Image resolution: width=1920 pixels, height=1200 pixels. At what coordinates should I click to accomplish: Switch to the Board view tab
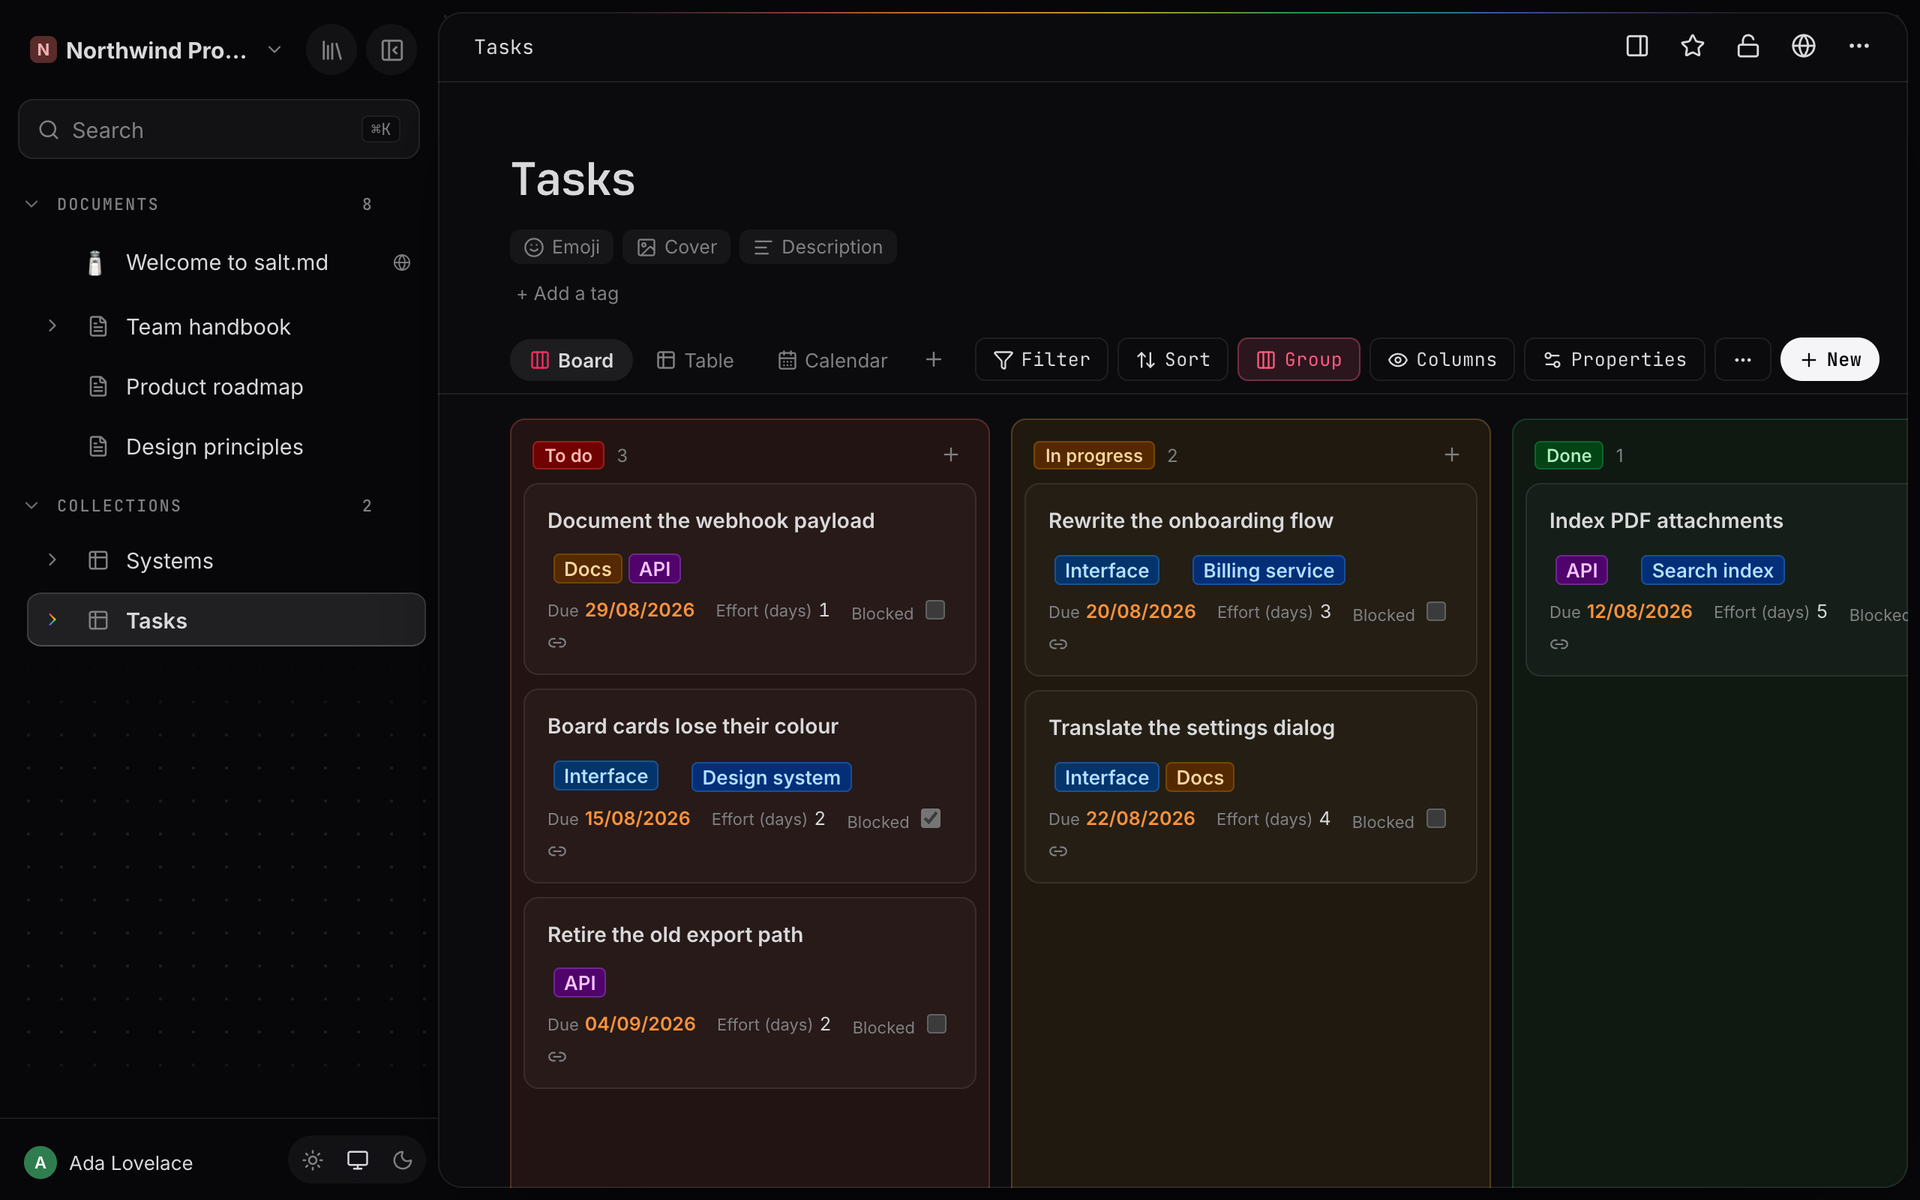click(x=571, y=360)
